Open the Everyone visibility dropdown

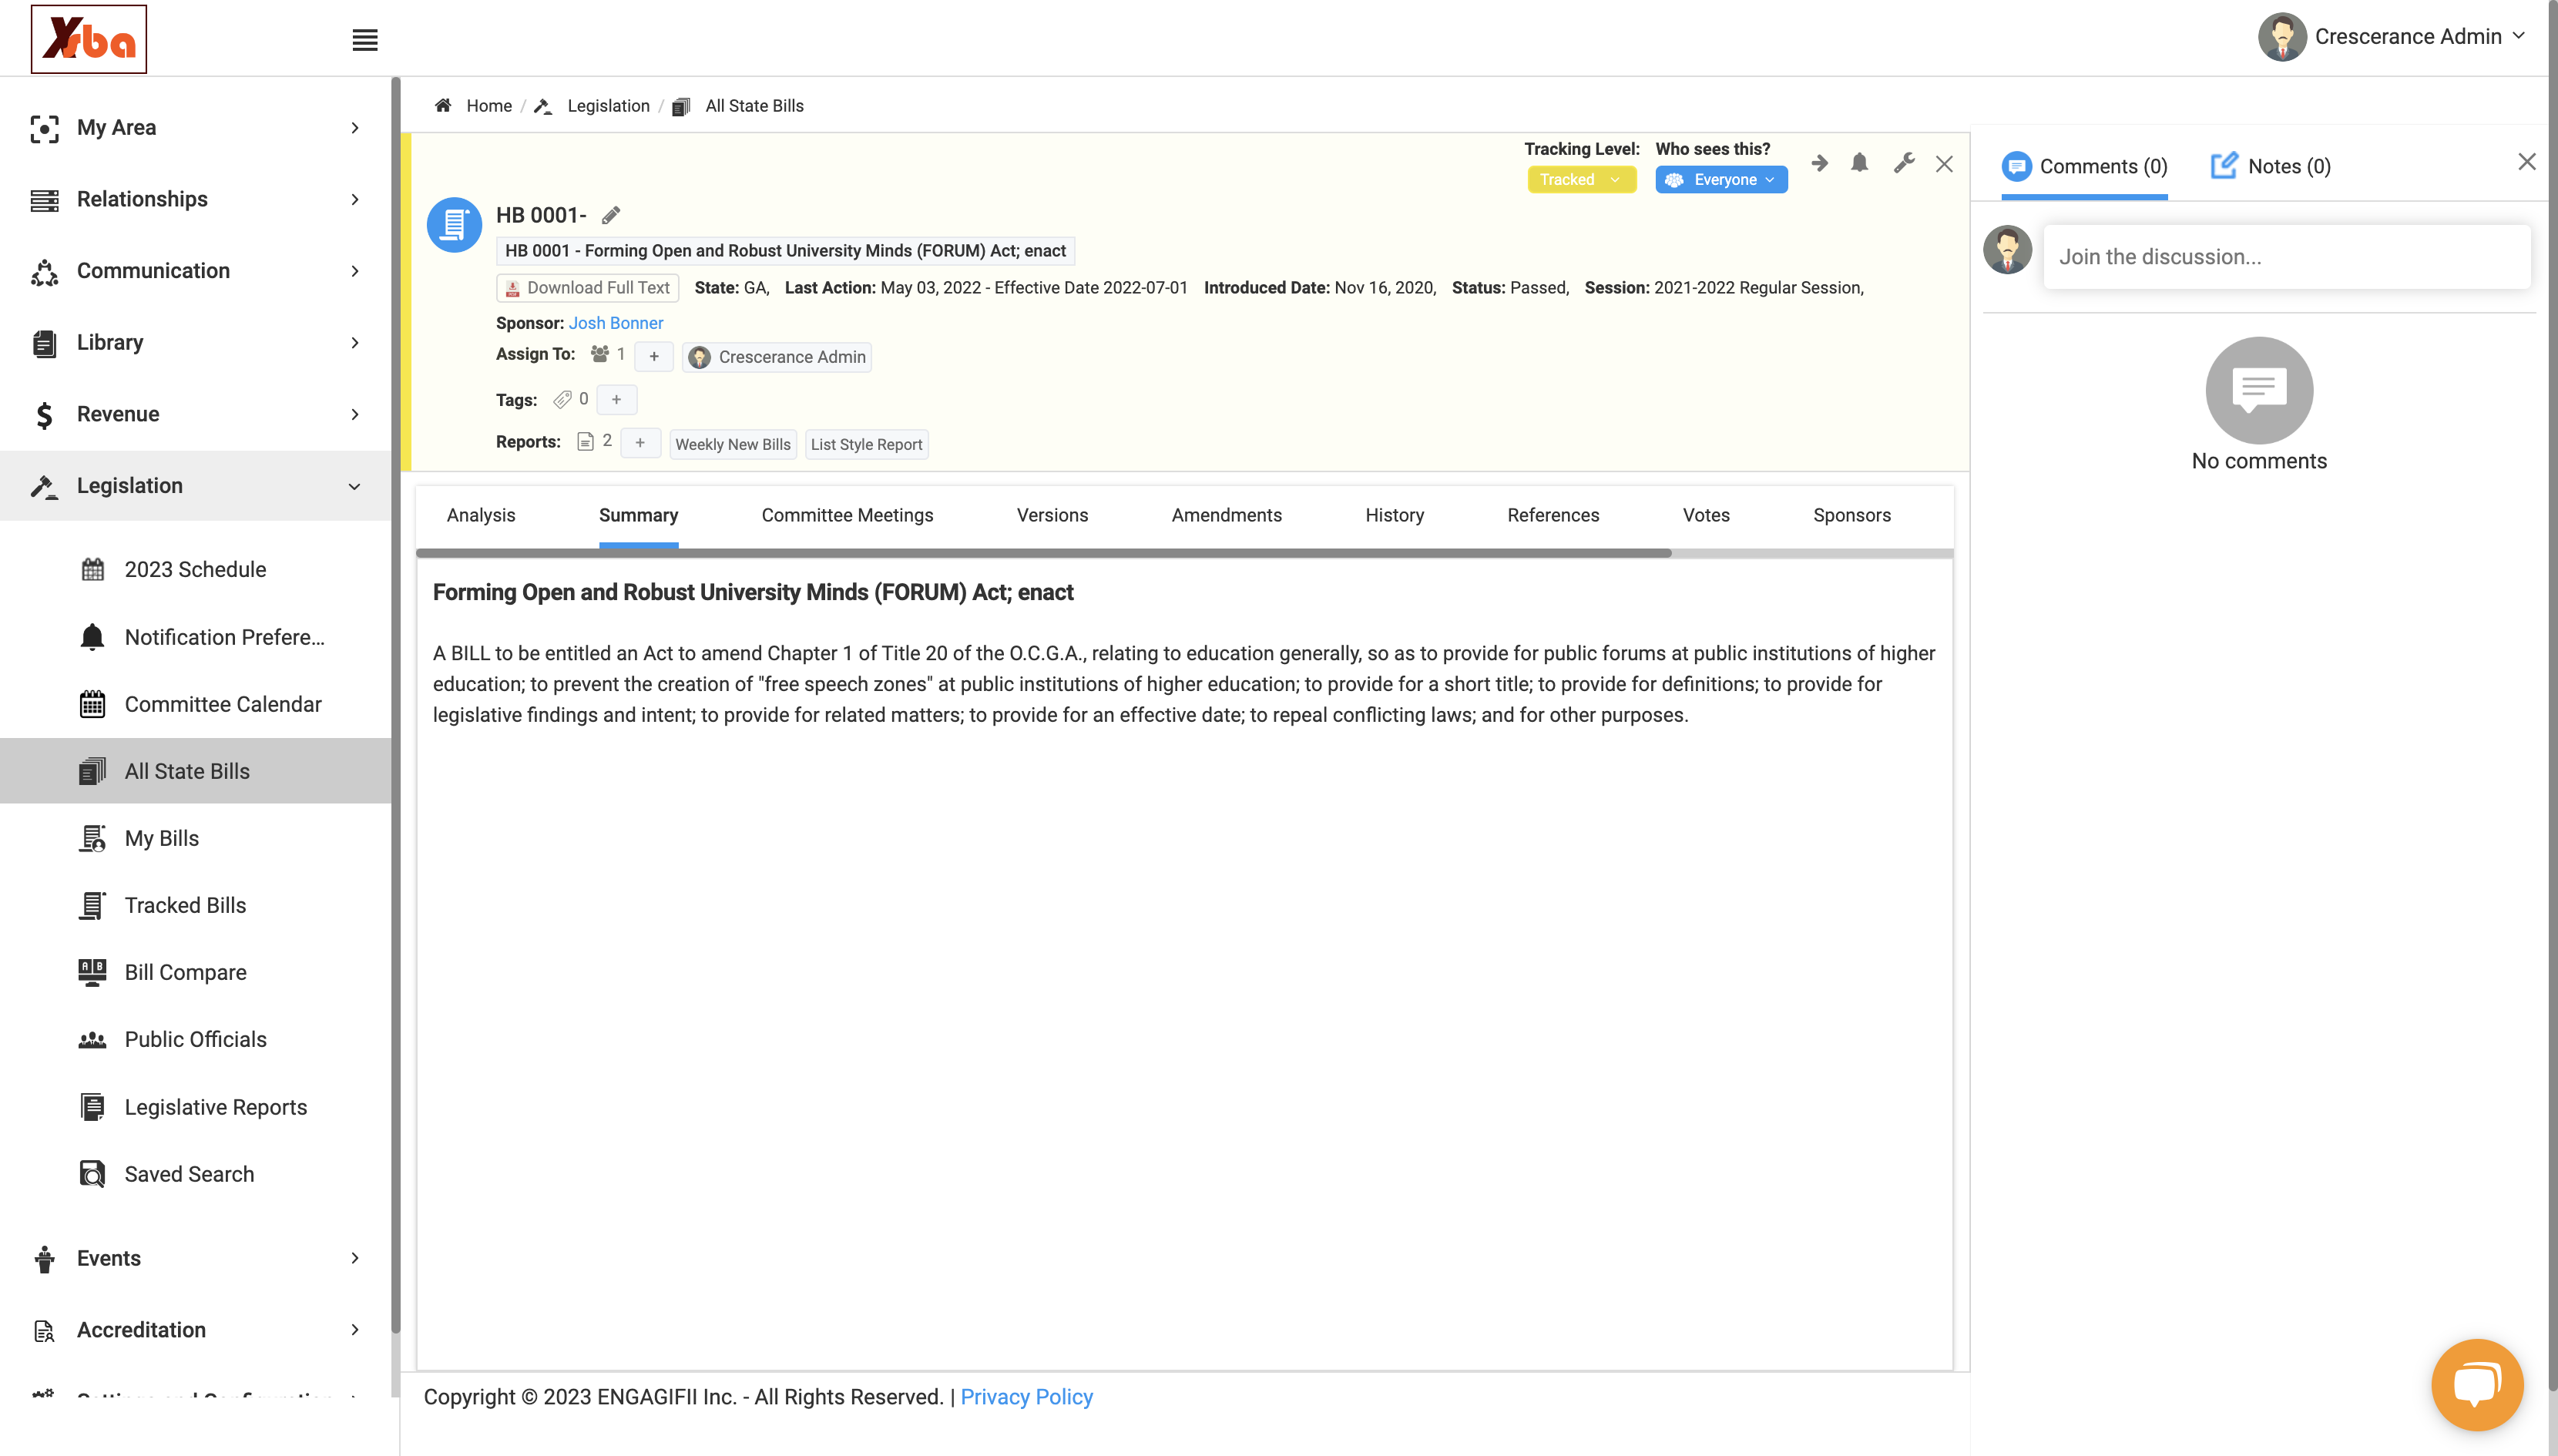(1721, 180)
